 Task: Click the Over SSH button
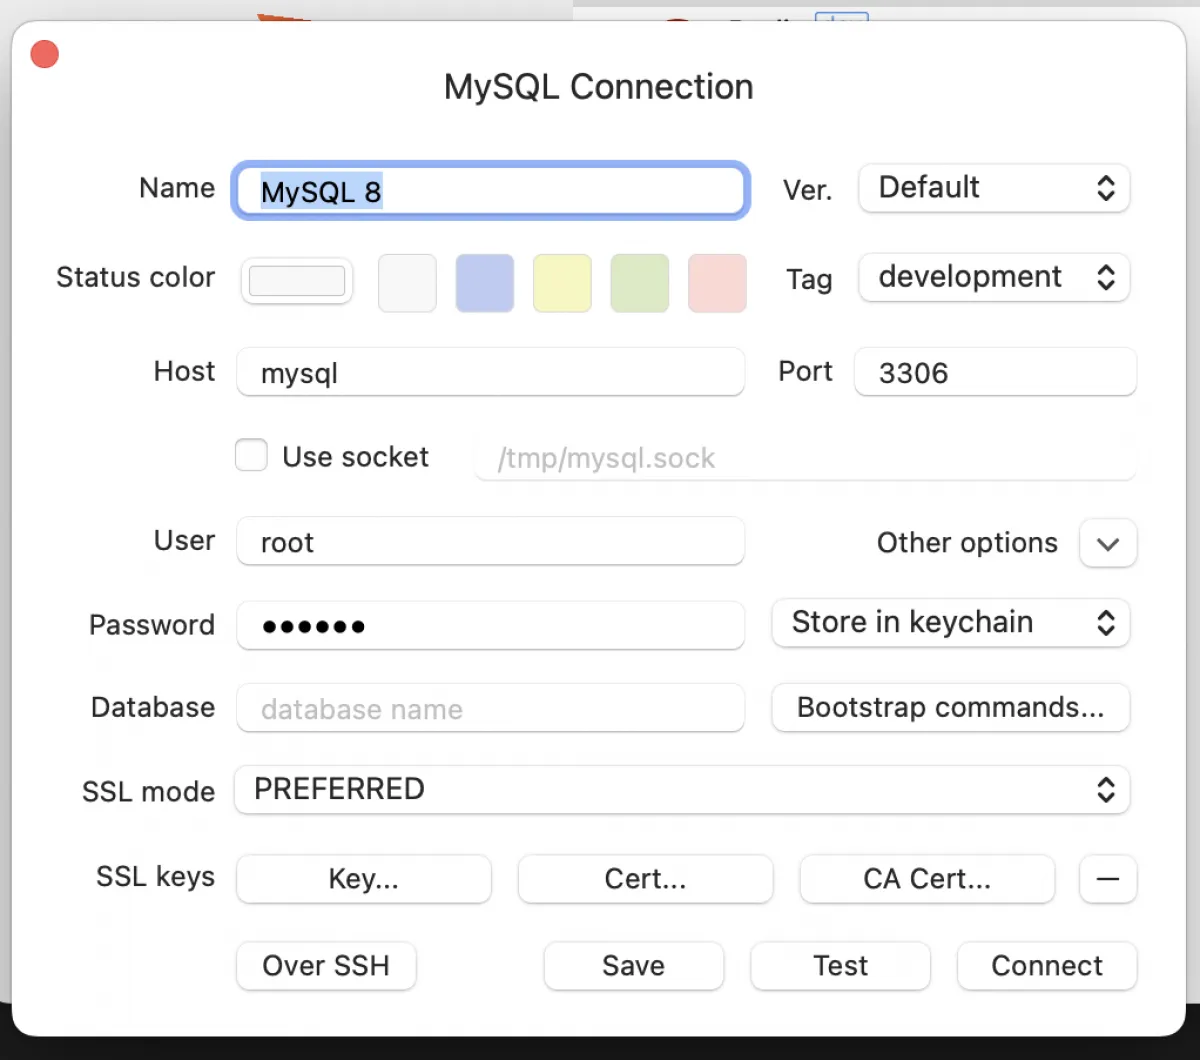(326, 966)
